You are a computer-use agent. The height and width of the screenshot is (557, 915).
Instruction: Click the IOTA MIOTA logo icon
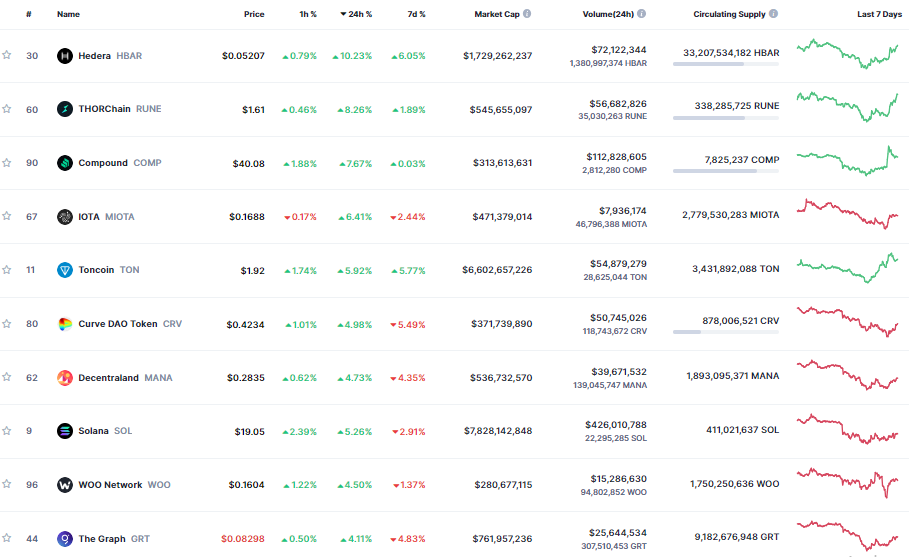65,216
